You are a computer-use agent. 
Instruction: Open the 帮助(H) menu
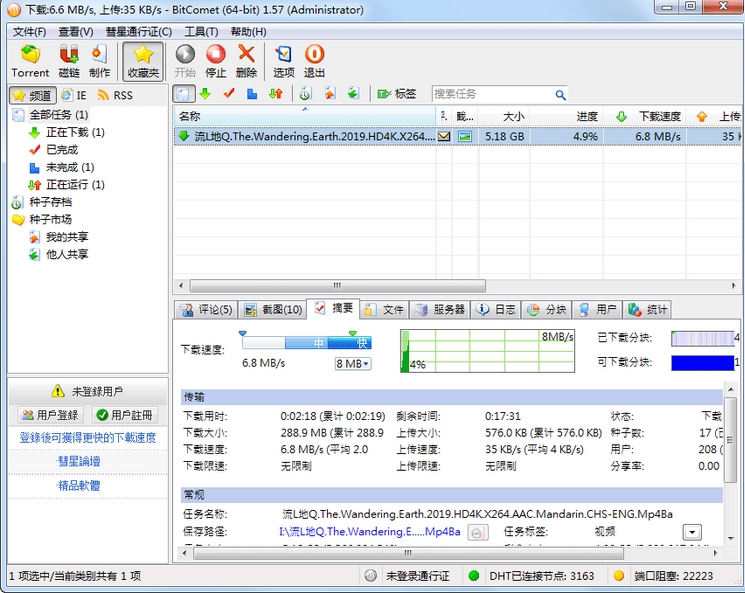[x=248, y=32]
